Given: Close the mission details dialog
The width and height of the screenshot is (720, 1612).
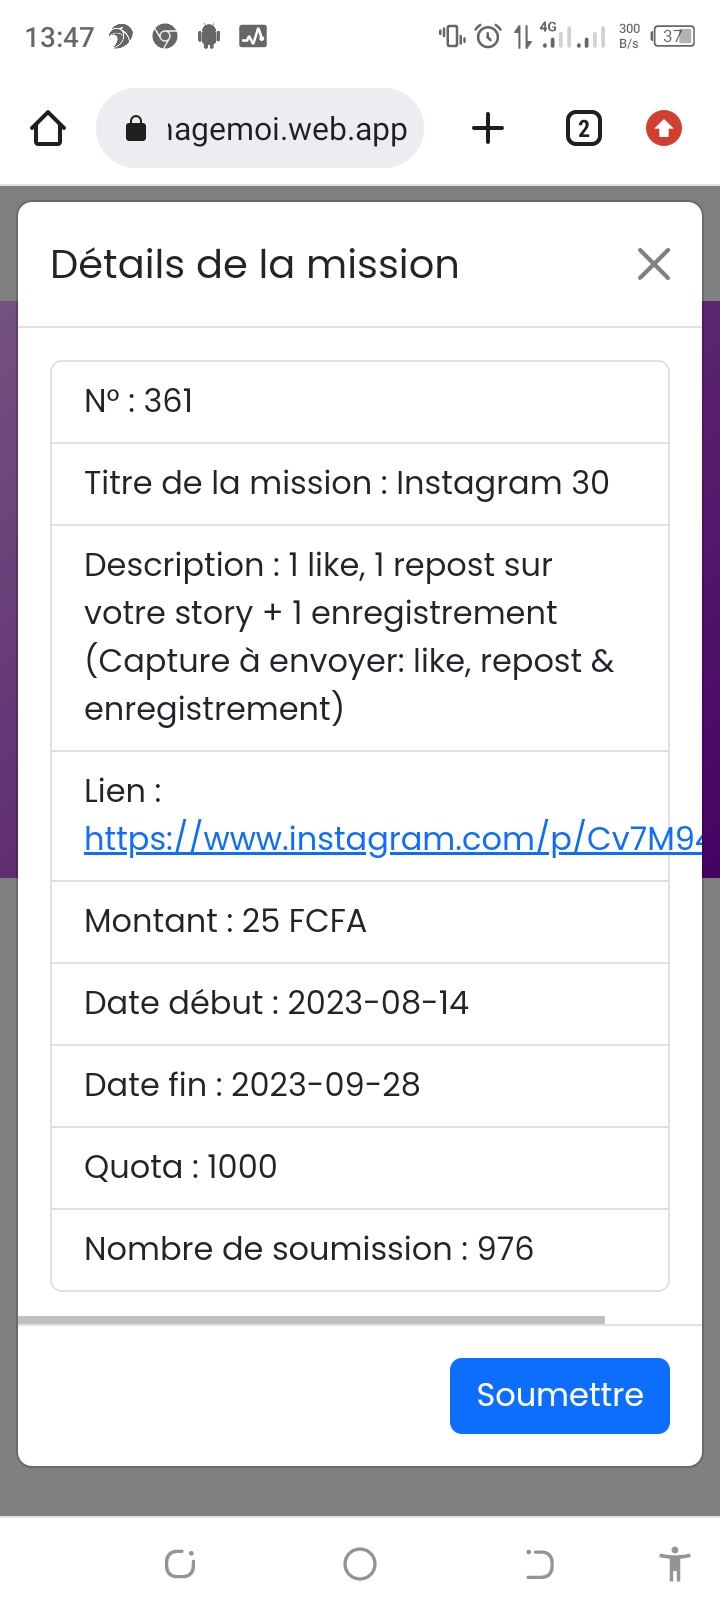Looking at the screenshot, I should [653, 265].
